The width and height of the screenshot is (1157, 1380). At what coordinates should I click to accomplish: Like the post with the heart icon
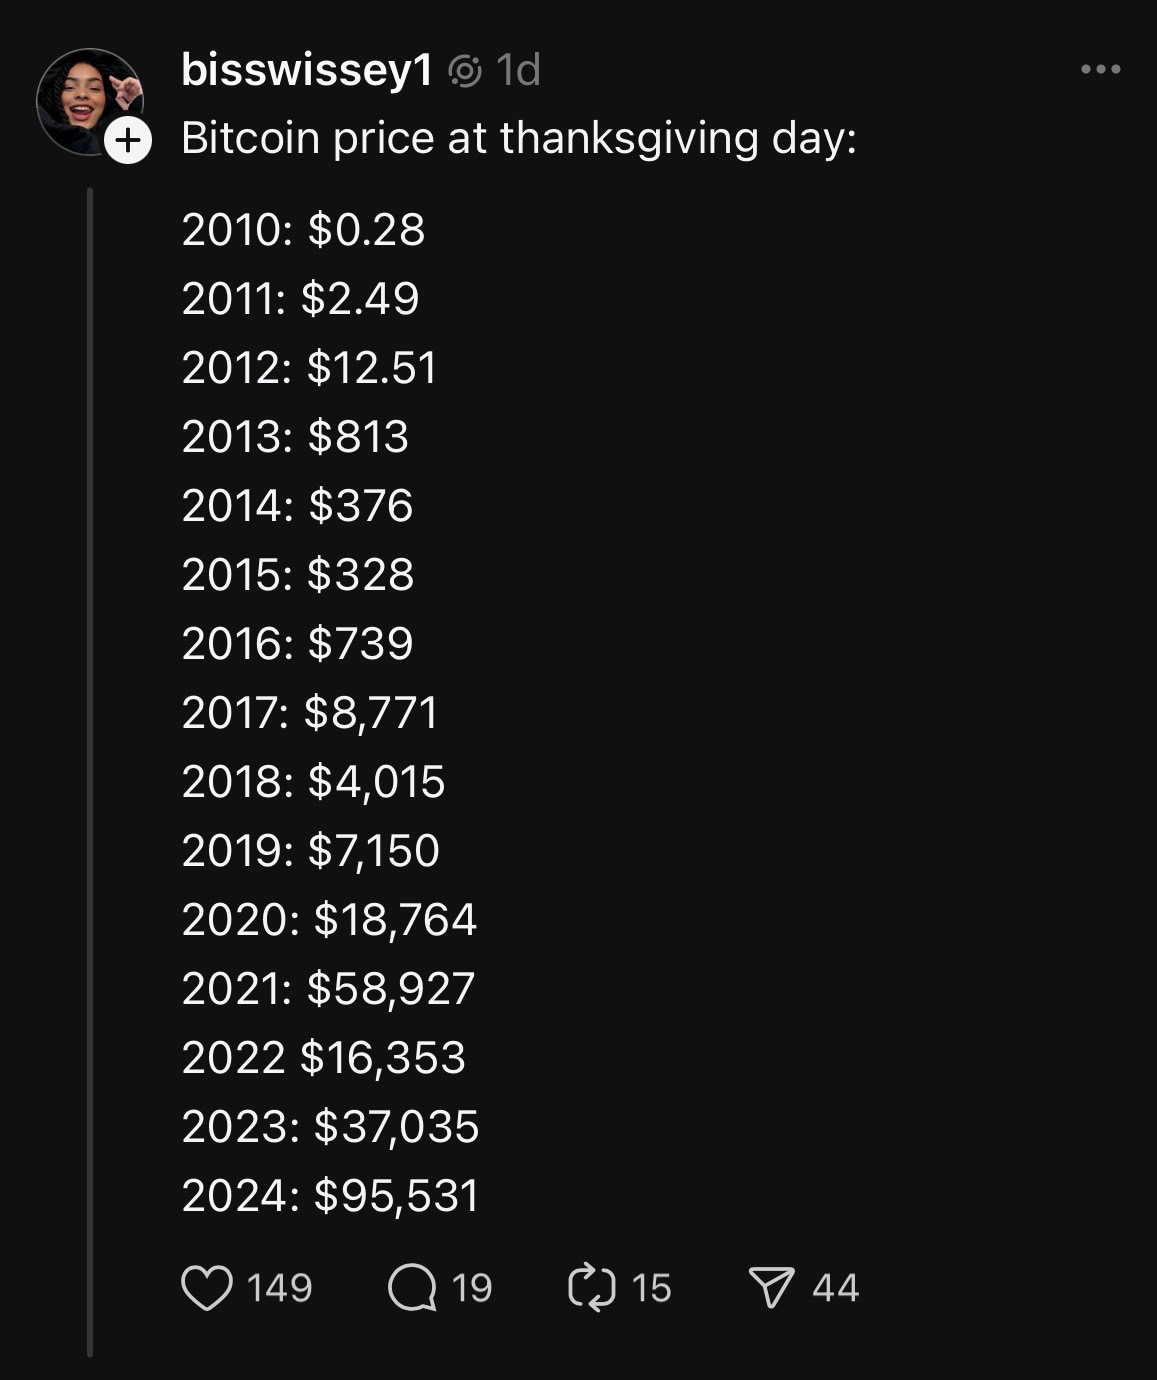(x=207, y=1287)
